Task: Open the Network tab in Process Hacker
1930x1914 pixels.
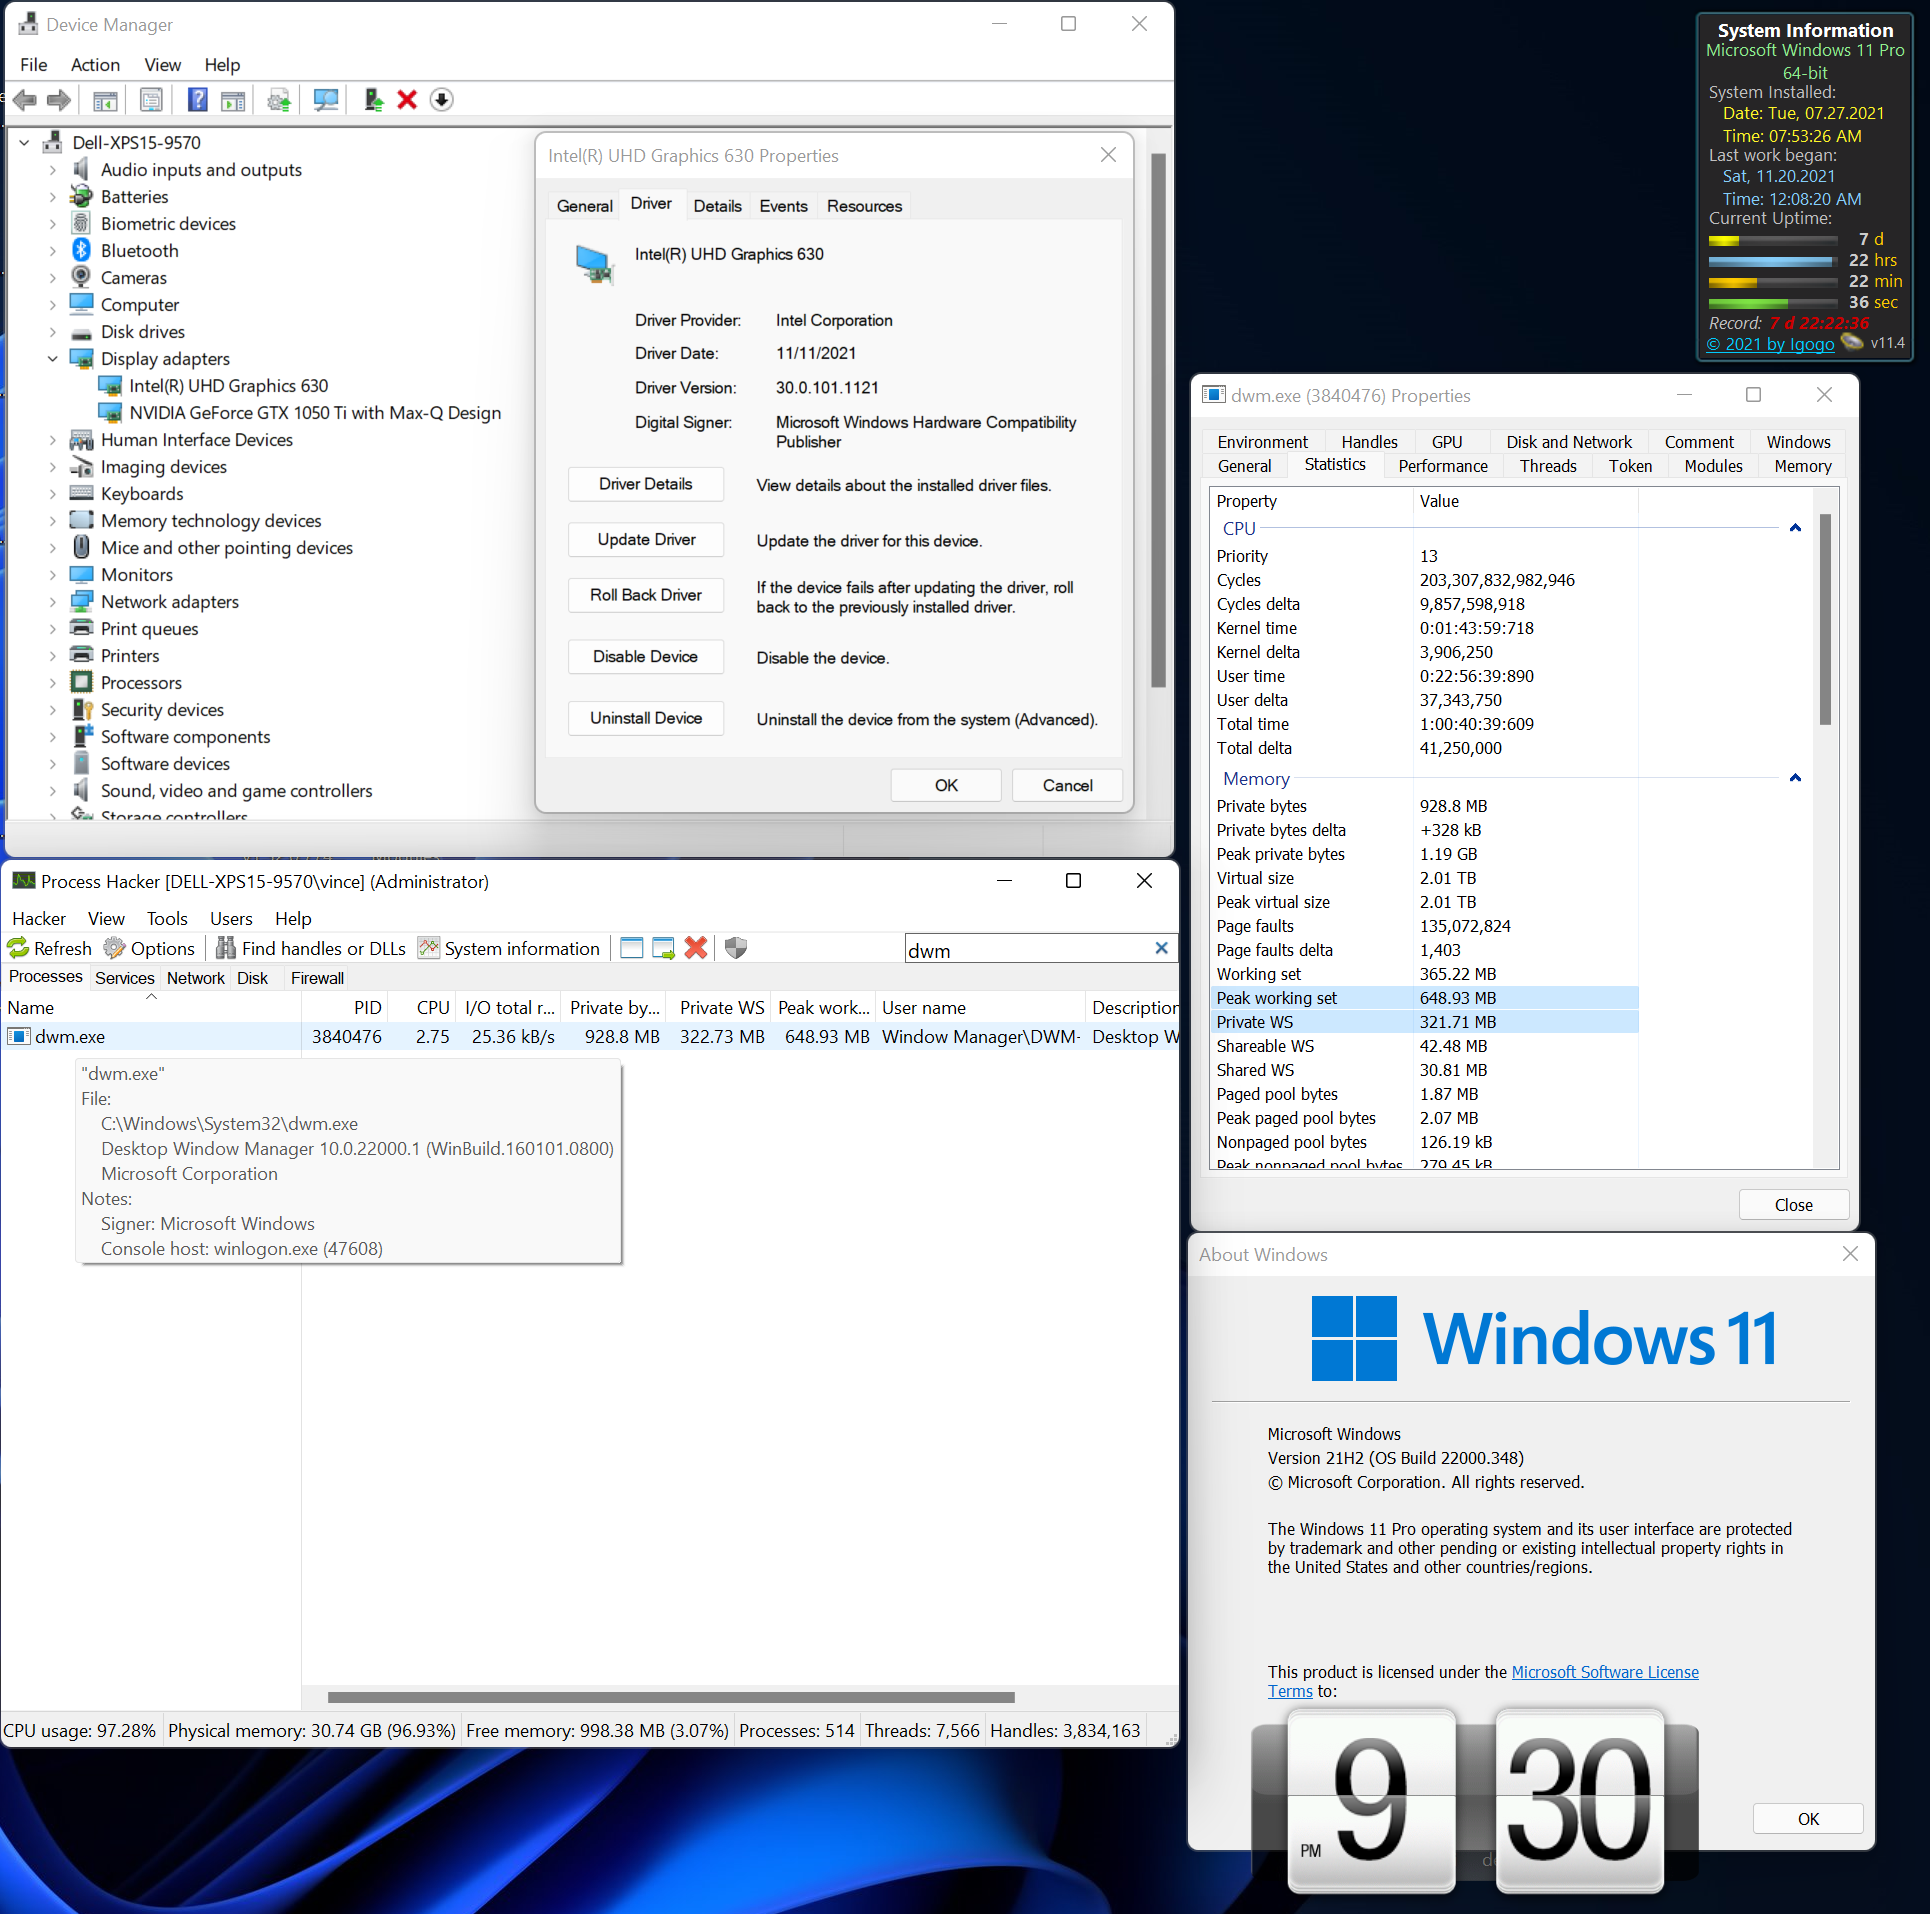Action: tap(196, 978)
